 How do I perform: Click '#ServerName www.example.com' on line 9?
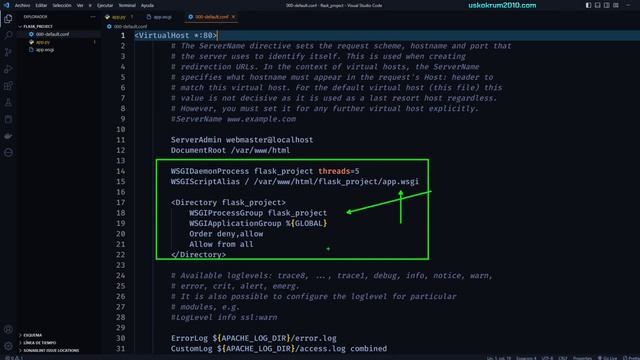pos(233,119)
